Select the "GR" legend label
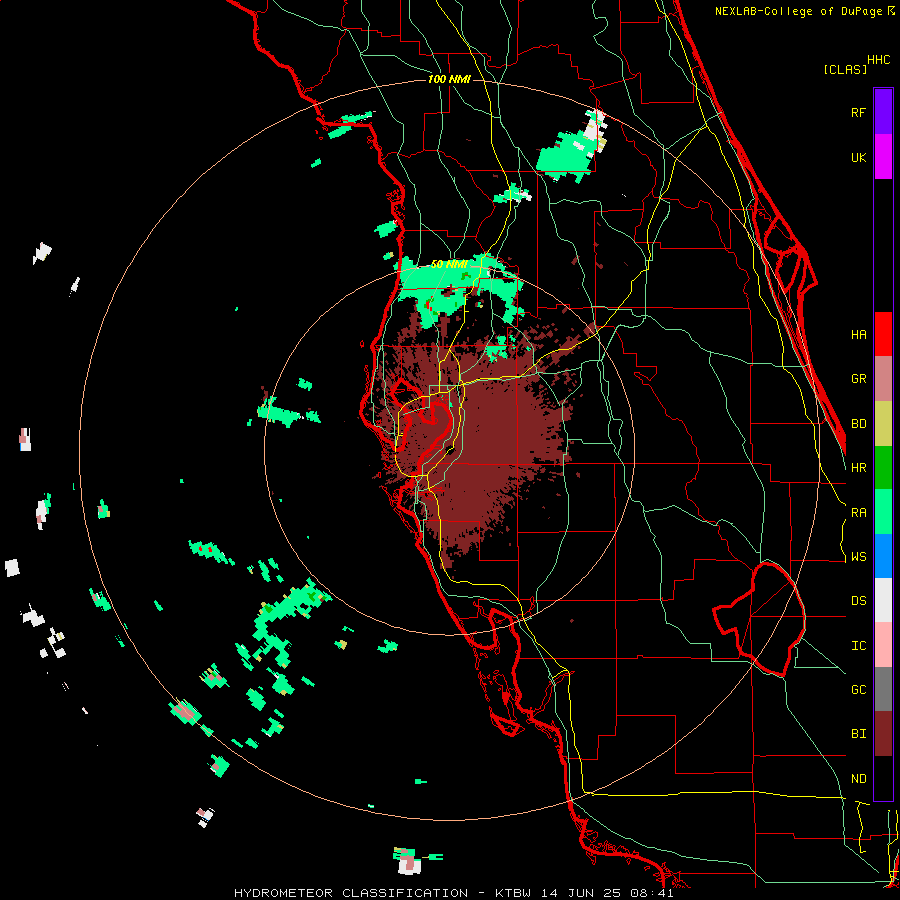Screen dimensions: 900x900 click(858, 379)
